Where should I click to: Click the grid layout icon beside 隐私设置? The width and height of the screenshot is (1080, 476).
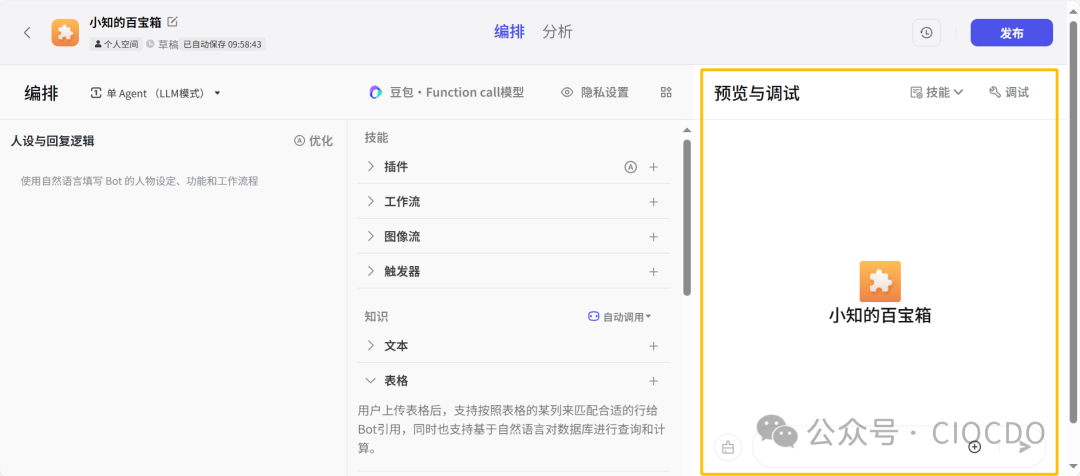tap(666, 92)
